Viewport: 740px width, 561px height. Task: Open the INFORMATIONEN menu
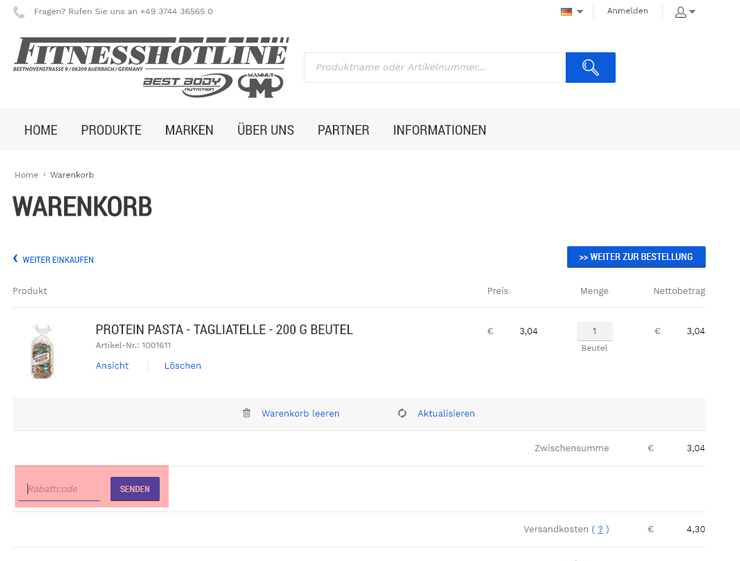[439, 130]
